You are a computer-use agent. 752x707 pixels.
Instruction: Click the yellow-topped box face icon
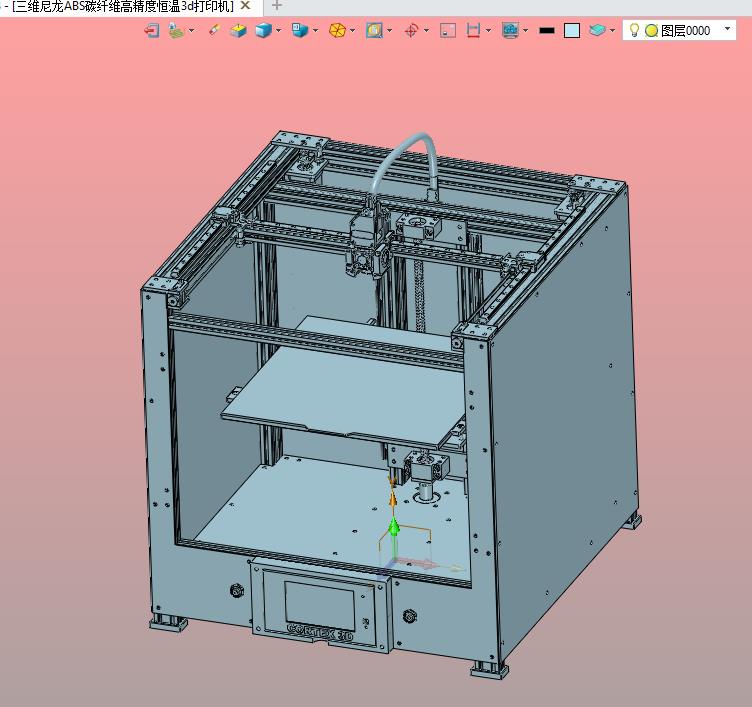click(x=238, y=31)
